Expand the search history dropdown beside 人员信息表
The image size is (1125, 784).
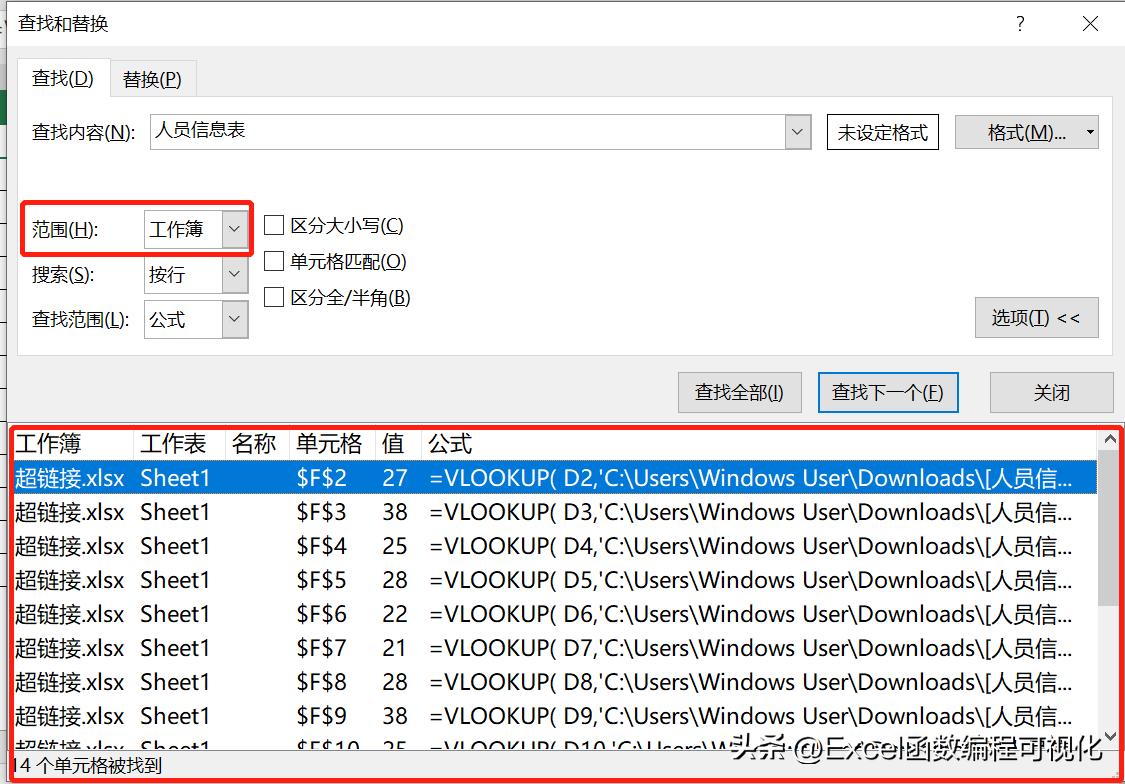click(x=797, y=131)
